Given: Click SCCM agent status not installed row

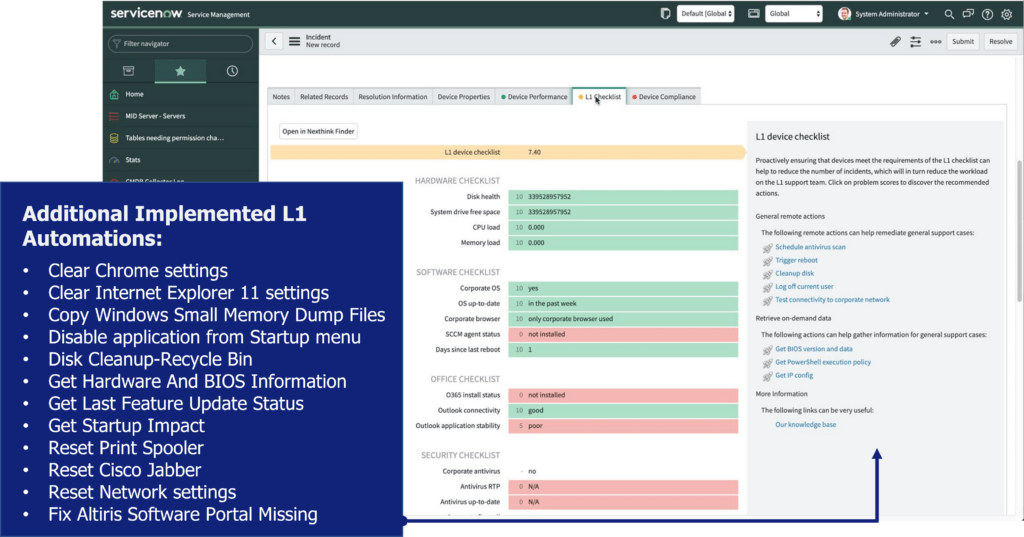Looking at the screenshot, I should [623, 334].
